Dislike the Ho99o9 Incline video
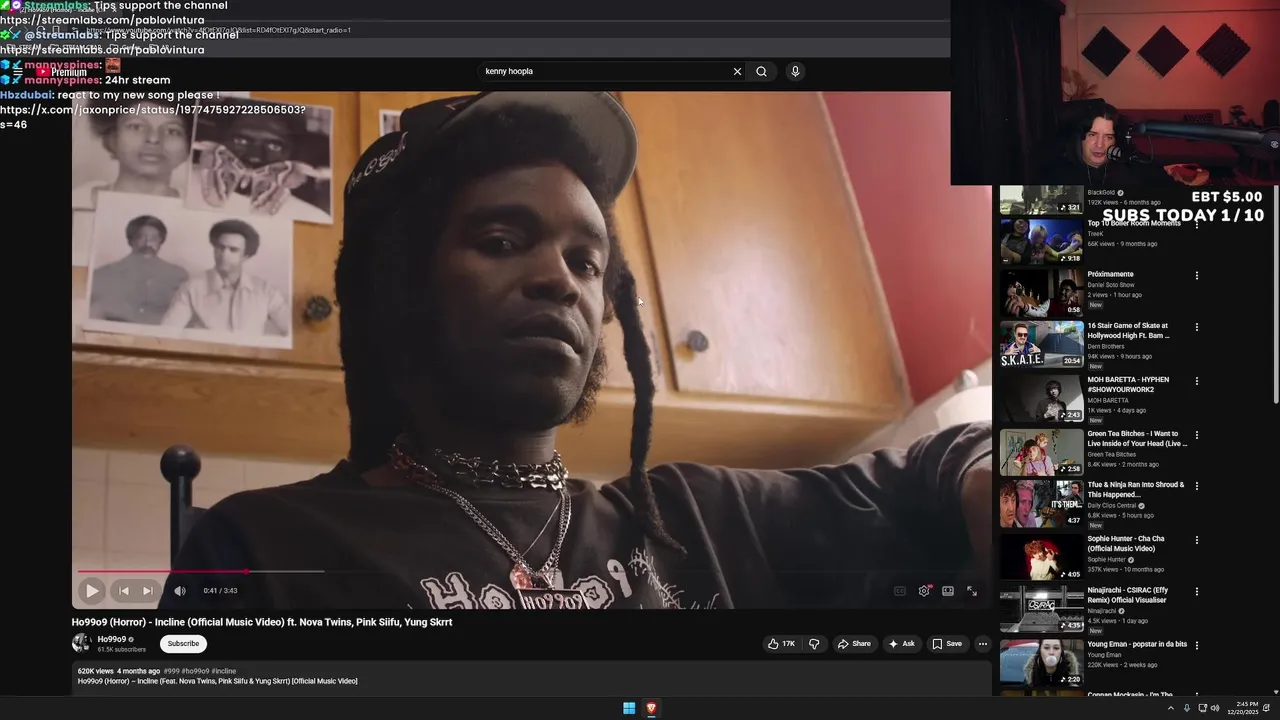The image size is (1280, 720). coord(814,644)
